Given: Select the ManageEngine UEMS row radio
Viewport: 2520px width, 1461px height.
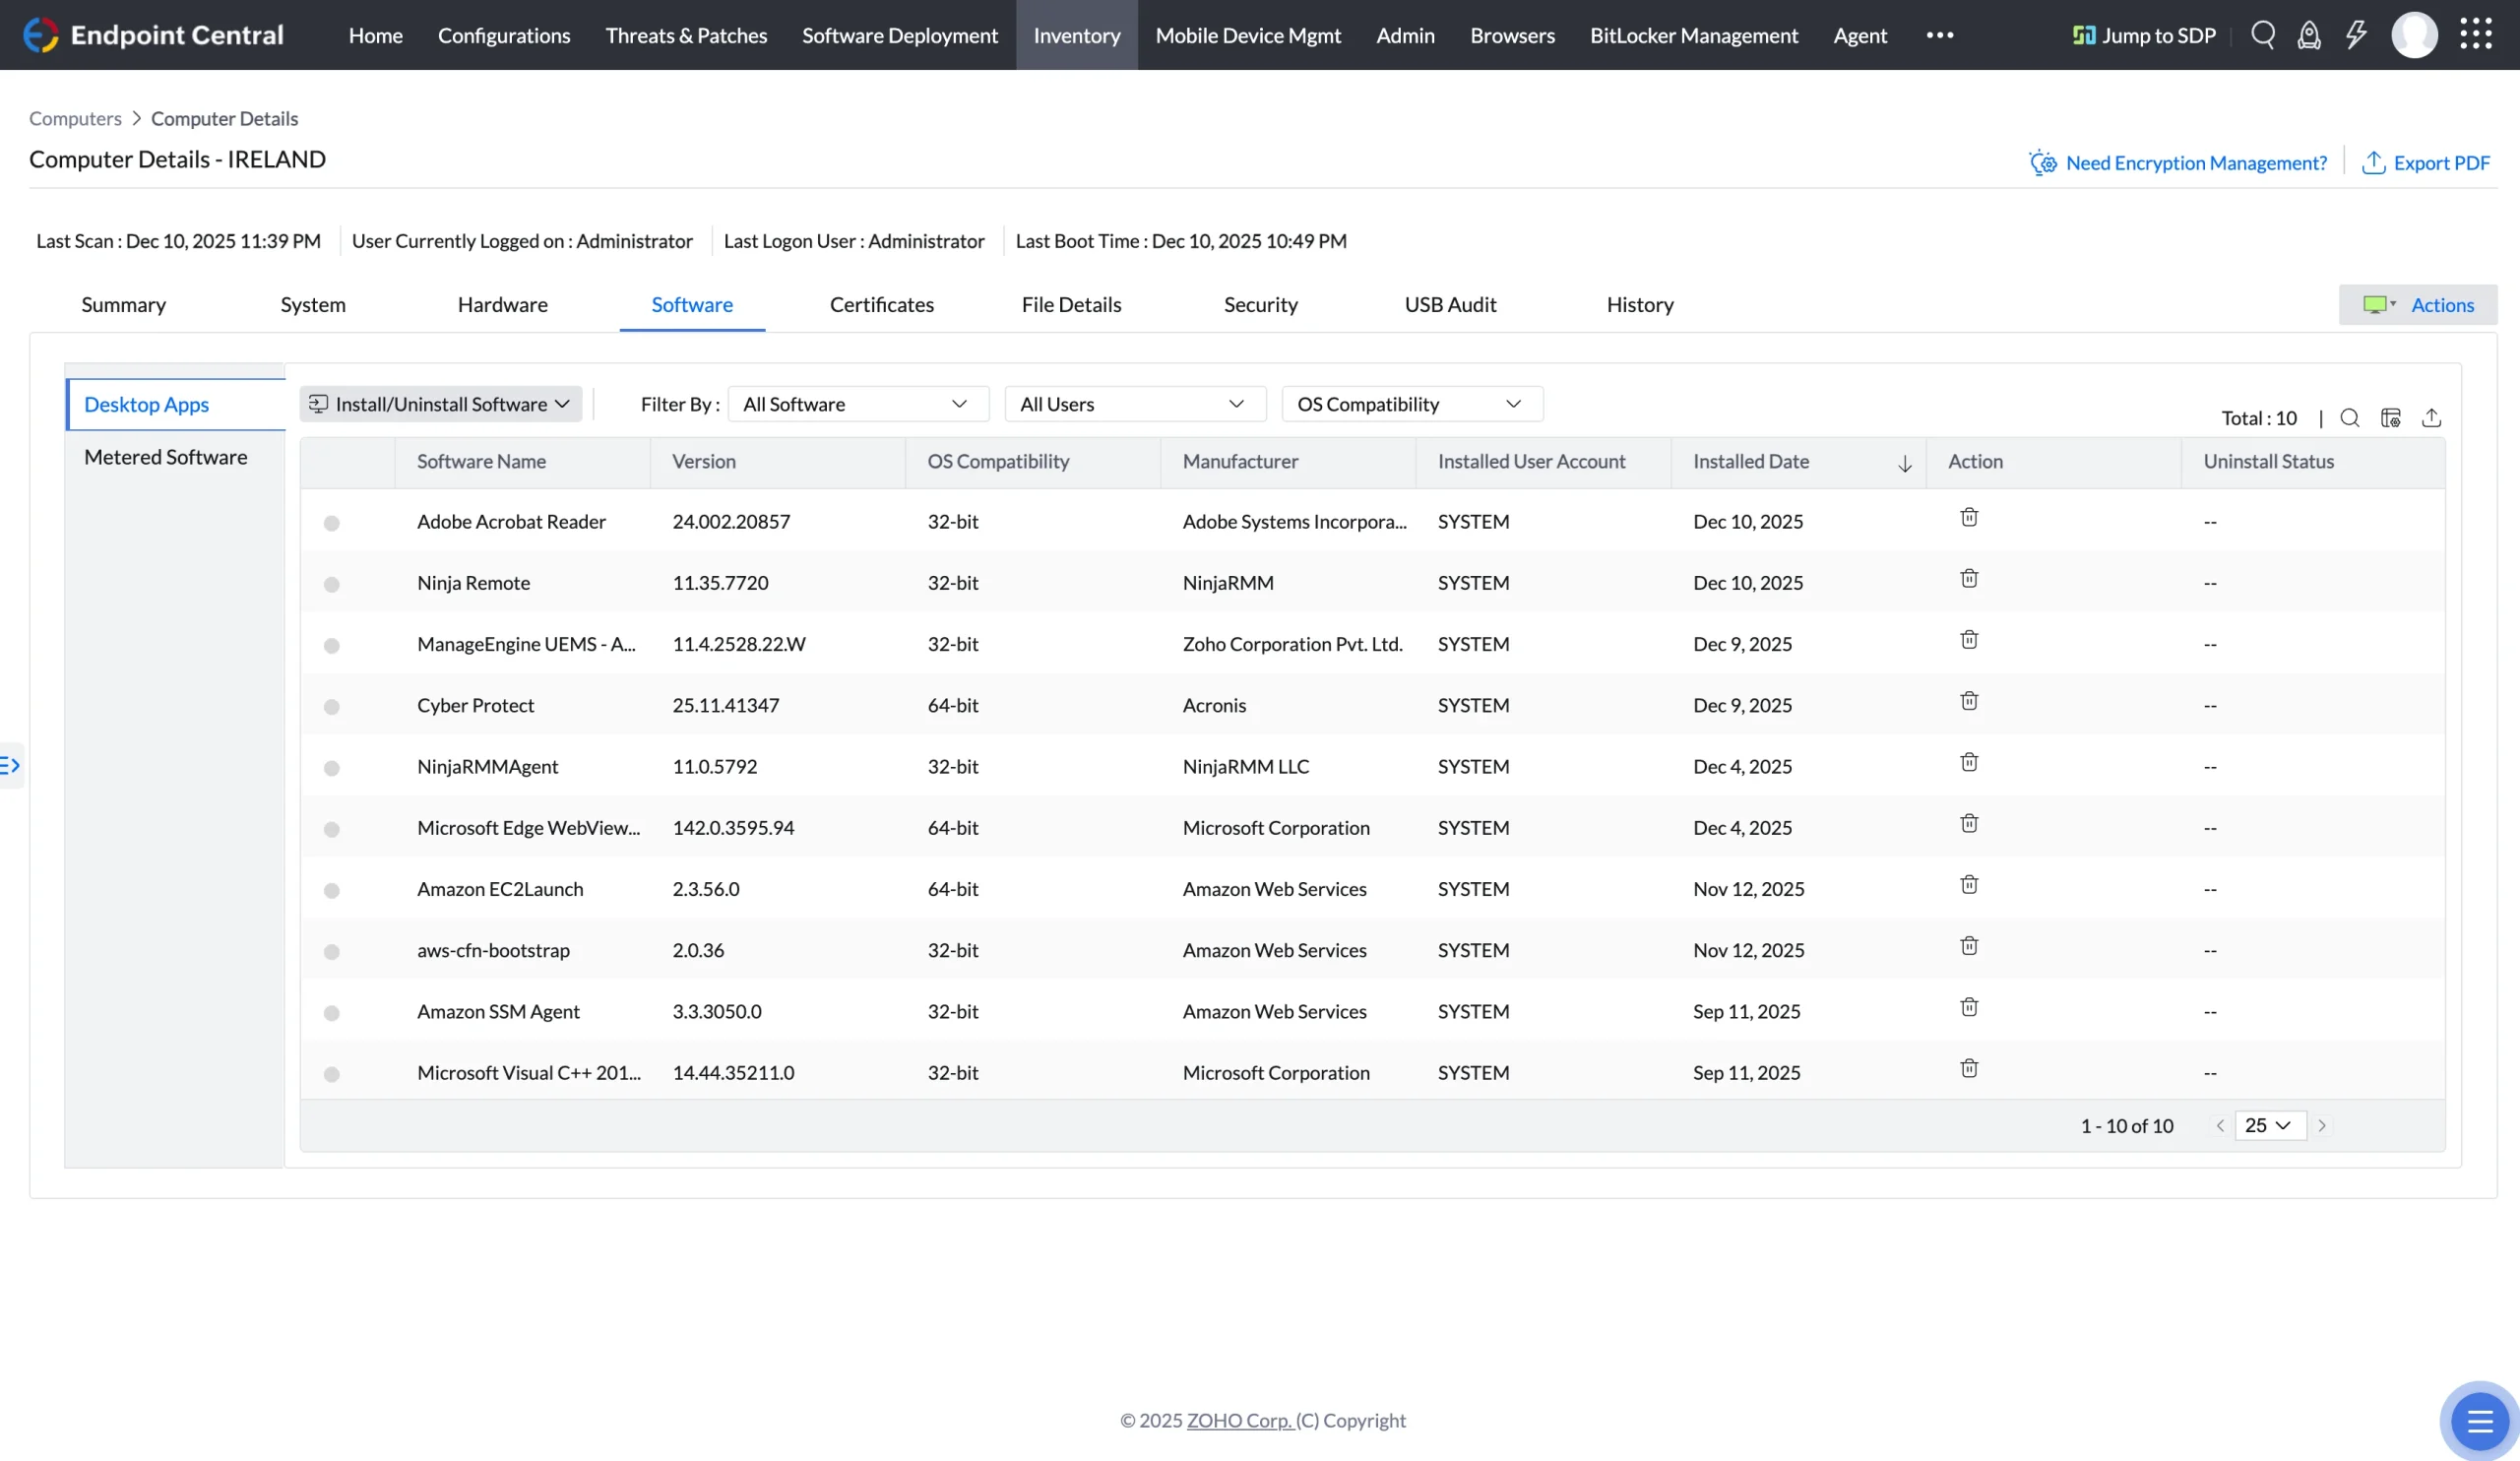Looking at the screenshot, I should 331,646.
